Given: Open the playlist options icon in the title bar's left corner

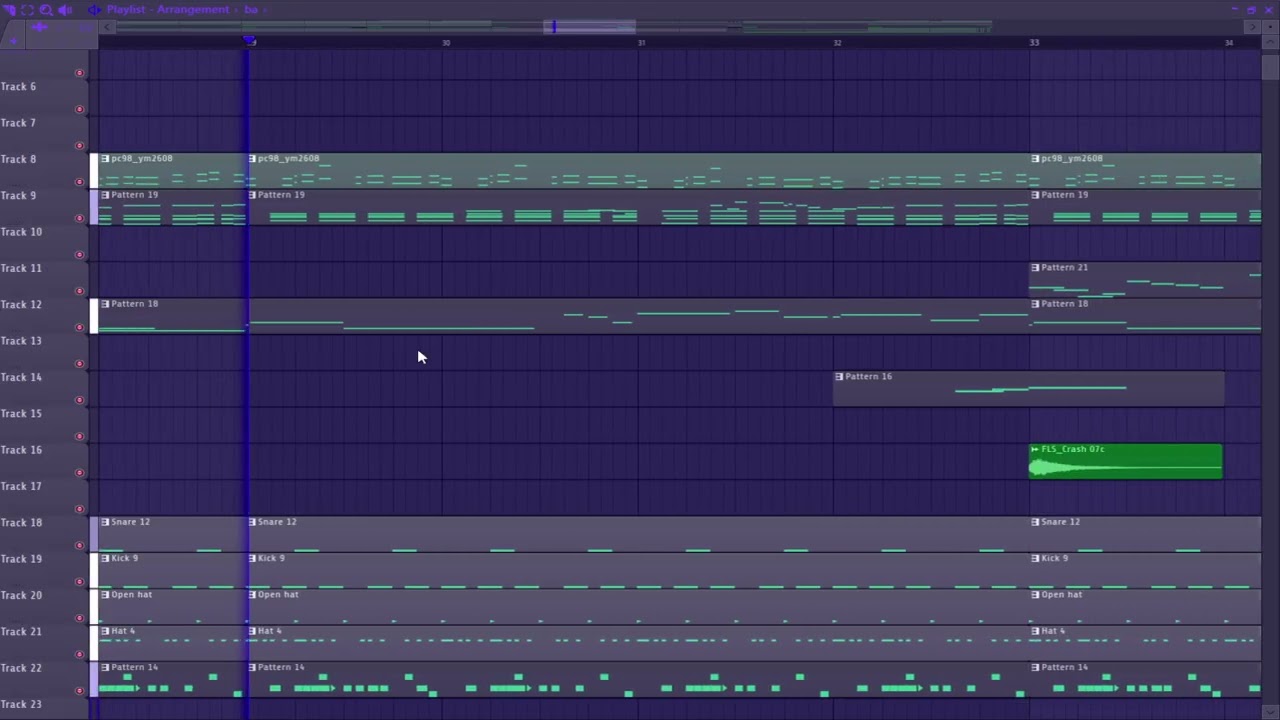Looking at the screenshot, I should [9, 9].
